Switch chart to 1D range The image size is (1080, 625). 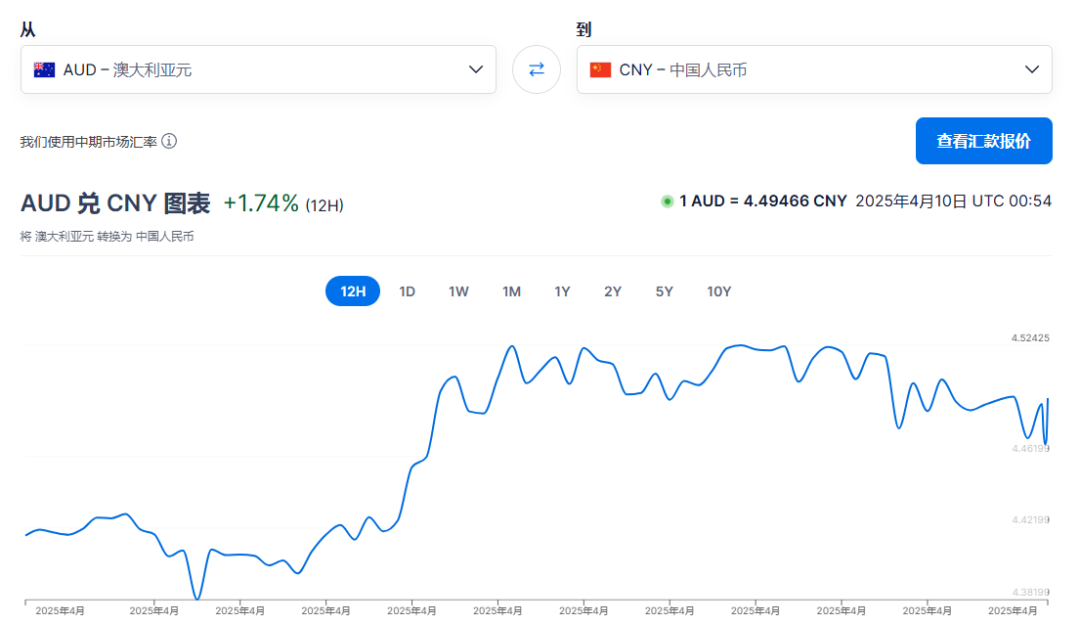tap(407, 291)
